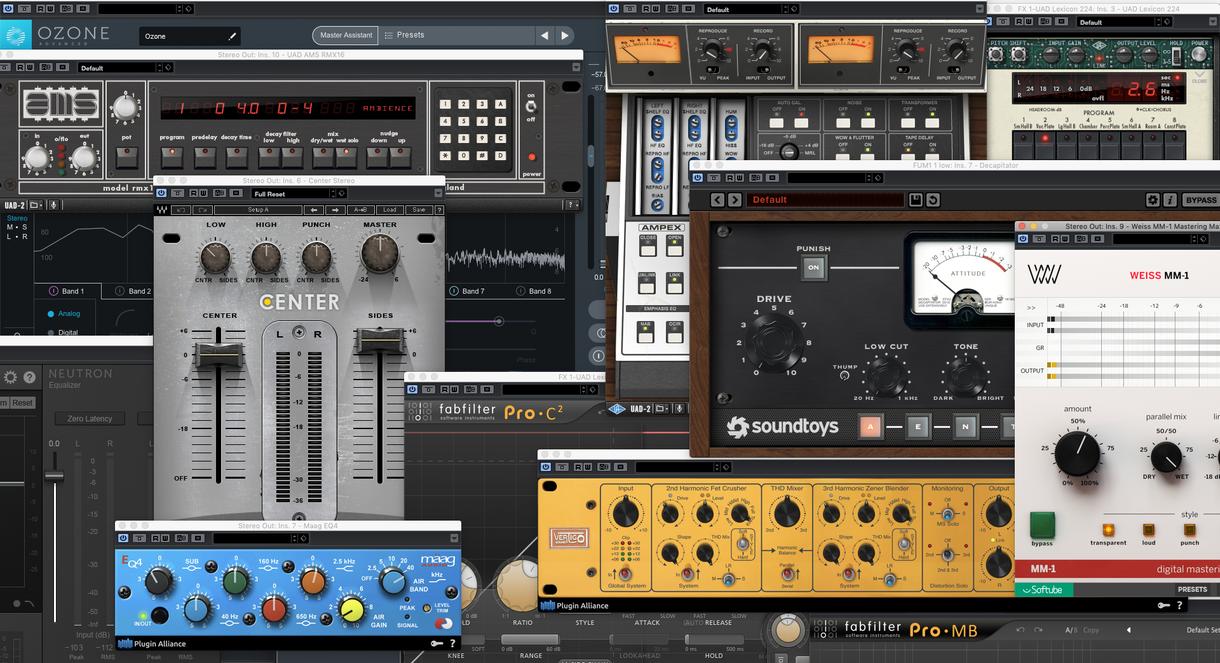The width and height of the screenshot is (1220, 663).
Task: Click the A→B copy button in Center
Action: tap(361, 210)
